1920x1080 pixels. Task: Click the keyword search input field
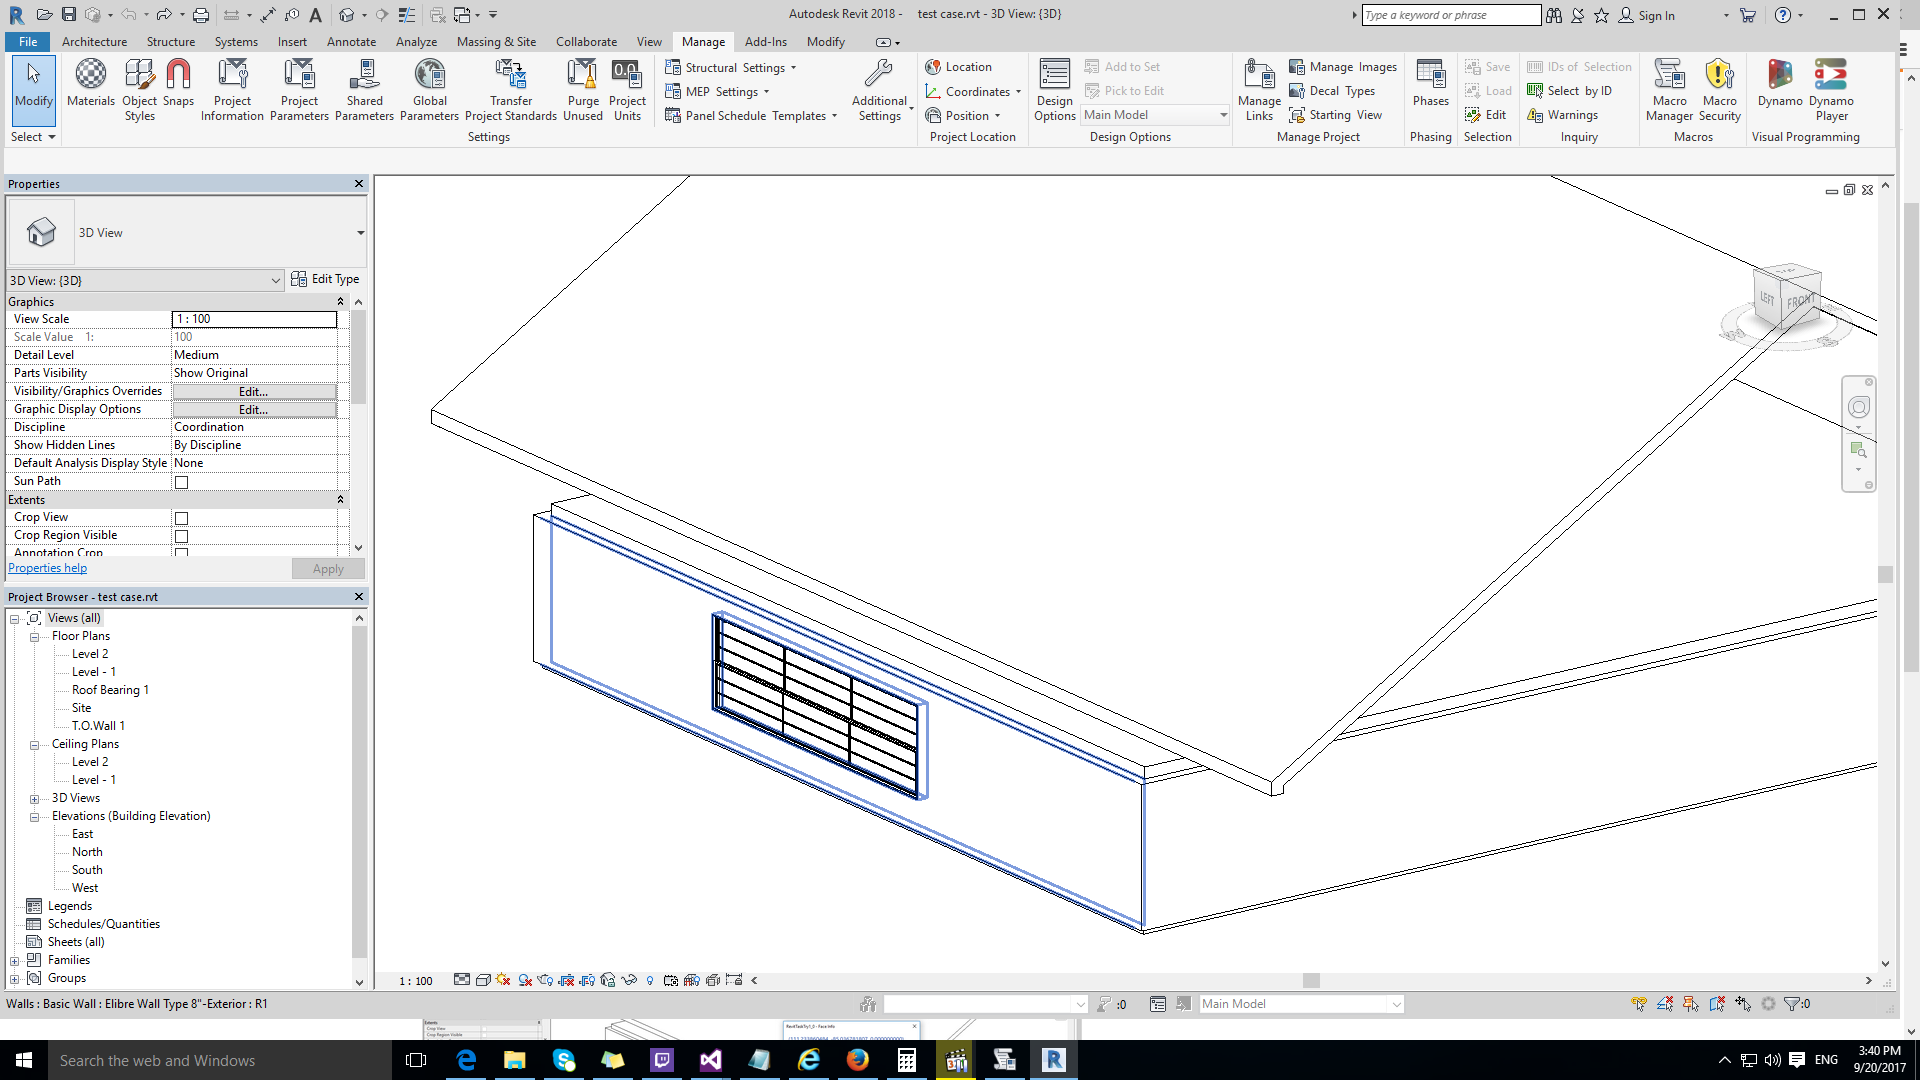tap(1450, 15)
